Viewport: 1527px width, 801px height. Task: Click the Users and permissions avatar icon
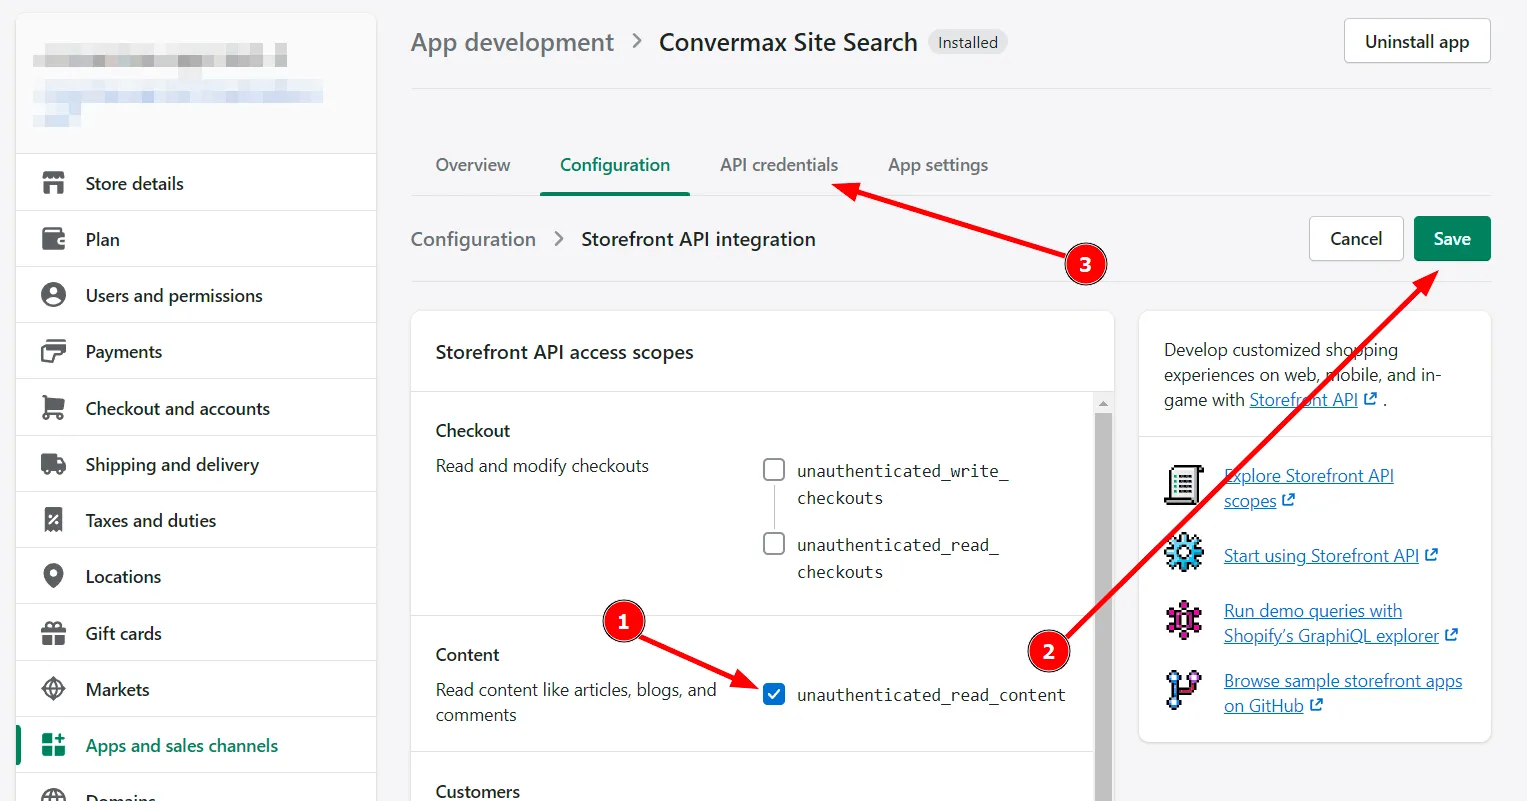click(x=53, y=295)
